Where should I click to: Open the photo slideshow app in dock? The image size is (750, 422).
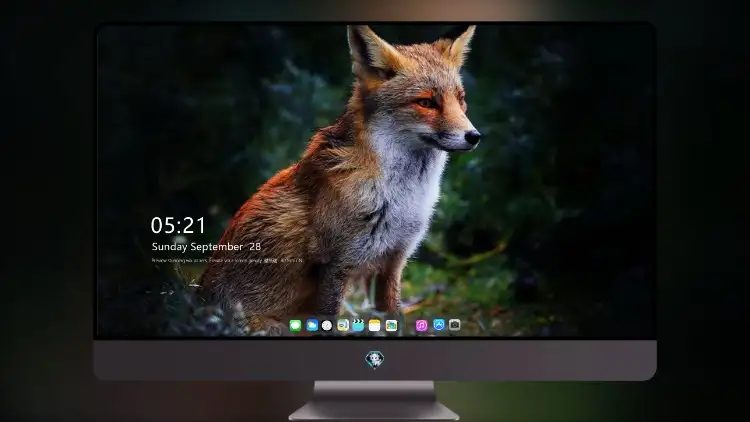(x=391, y=326)
